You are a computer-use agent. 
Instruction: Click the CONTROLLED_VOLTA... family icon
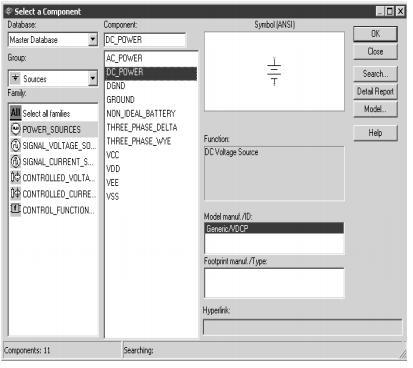tap(15, 177)
